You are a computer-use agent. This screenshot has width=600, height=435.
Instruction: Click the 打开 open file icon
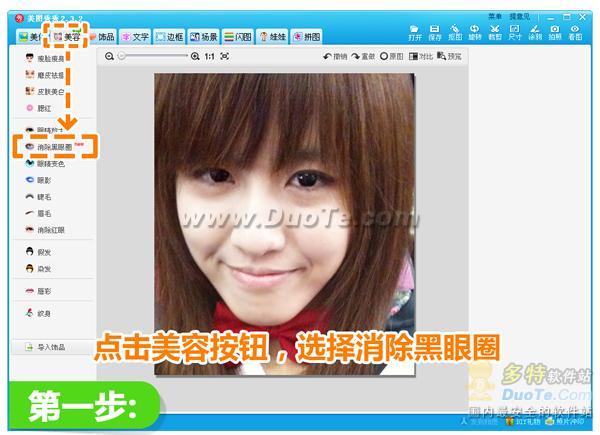(415, 33)
